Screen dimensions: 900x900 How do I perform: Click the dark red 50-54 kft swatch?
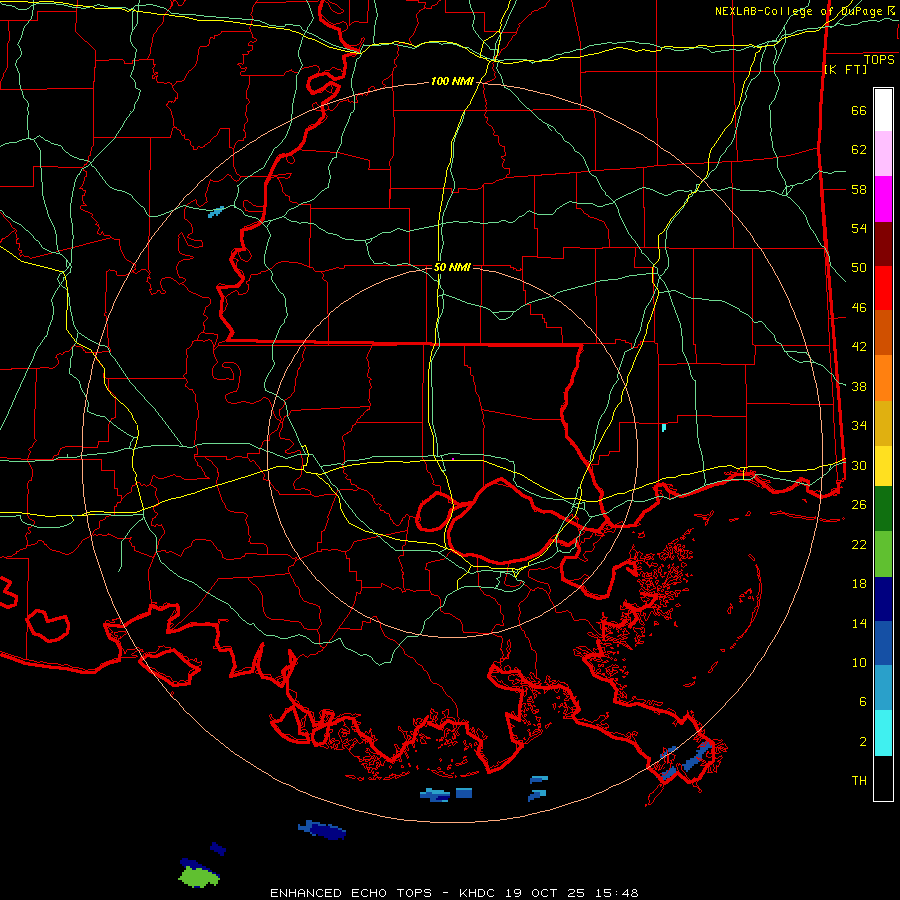883,245
